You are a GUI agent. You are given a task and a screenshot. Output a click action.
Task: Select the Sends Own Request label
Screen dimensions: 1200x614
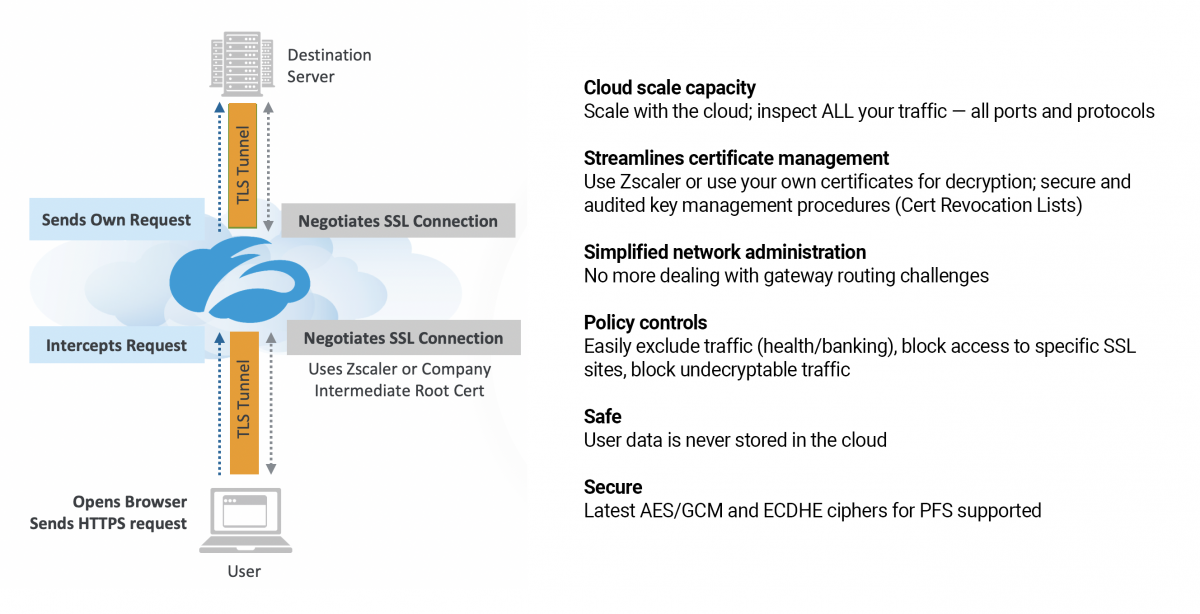[116, 220]
